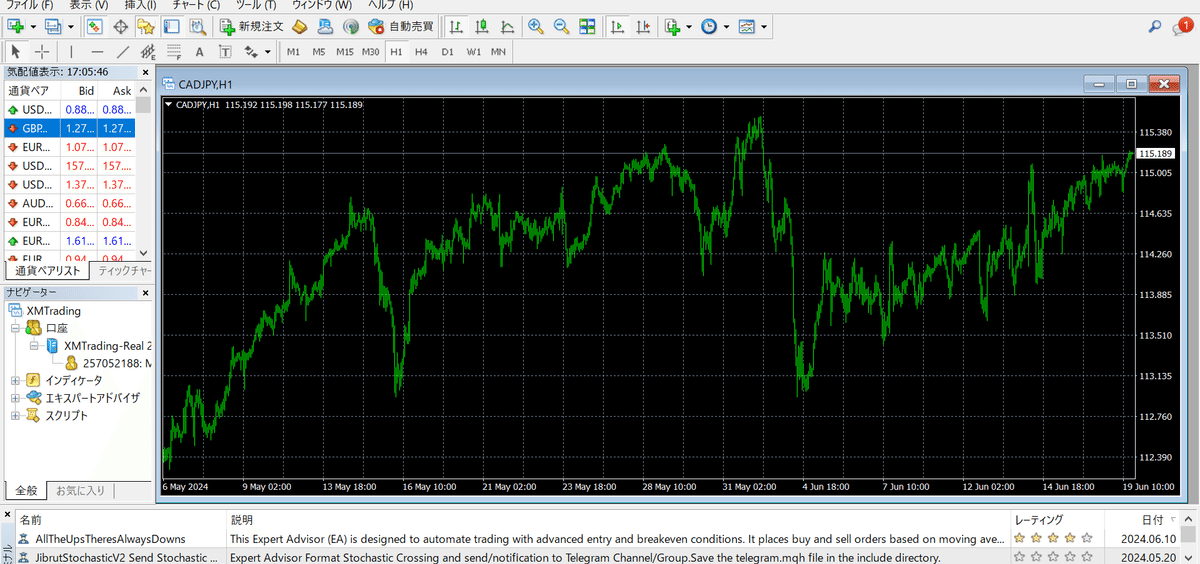
Task: Switch to M15 timeframe
Action: point(345,51)
